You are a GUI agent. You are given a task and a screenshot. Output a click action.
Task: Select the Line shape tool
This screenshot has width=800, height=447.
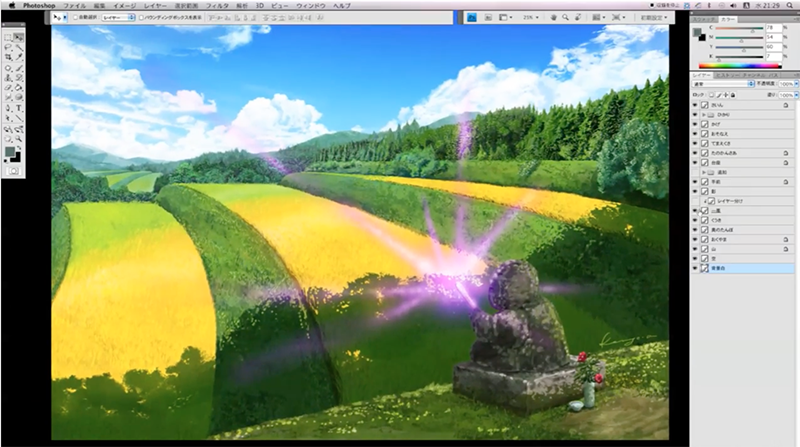coord(19,118)
